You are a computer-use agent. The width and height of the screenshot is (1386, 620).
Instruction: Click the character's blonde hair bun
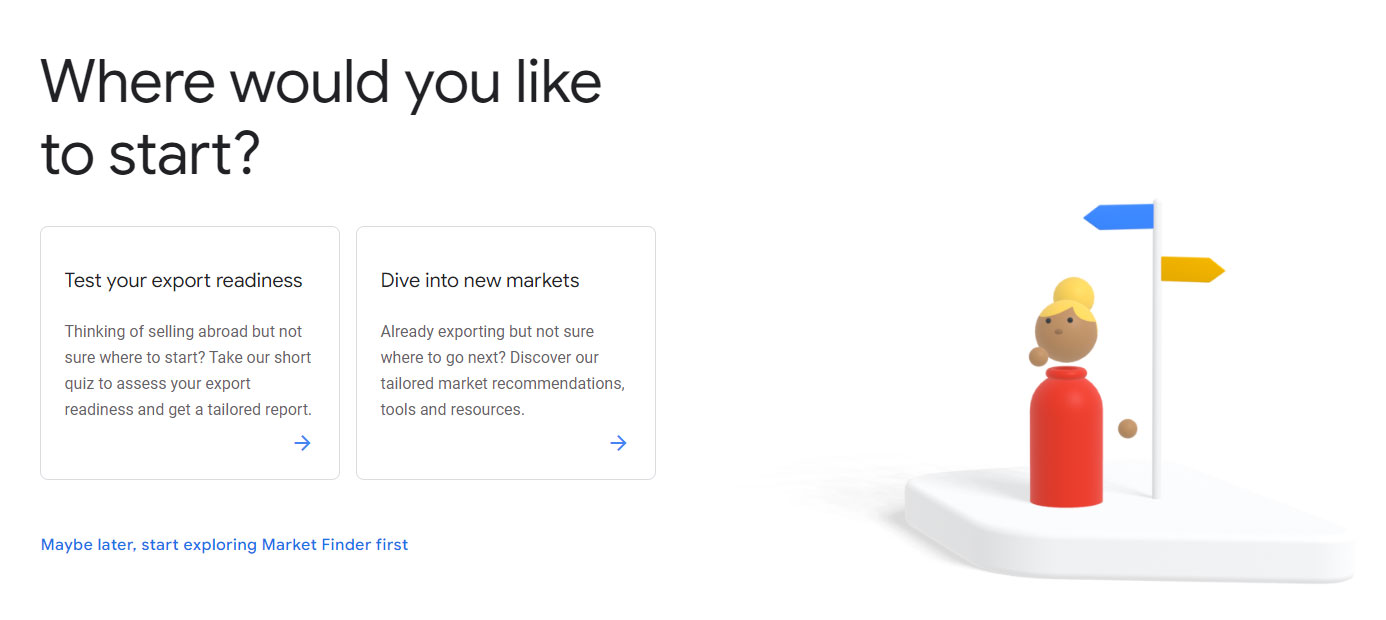pyautogui.click(x=1073, y=293)
